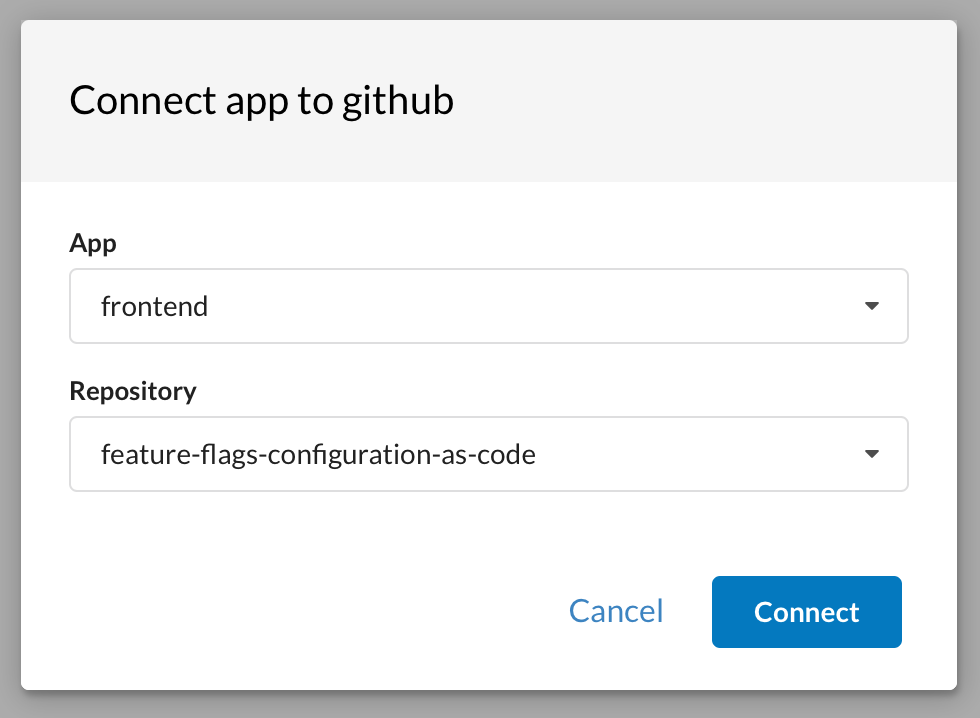980x718 pixels.
Task: Click the App label above the selector
Action: [x=92, y=243]
